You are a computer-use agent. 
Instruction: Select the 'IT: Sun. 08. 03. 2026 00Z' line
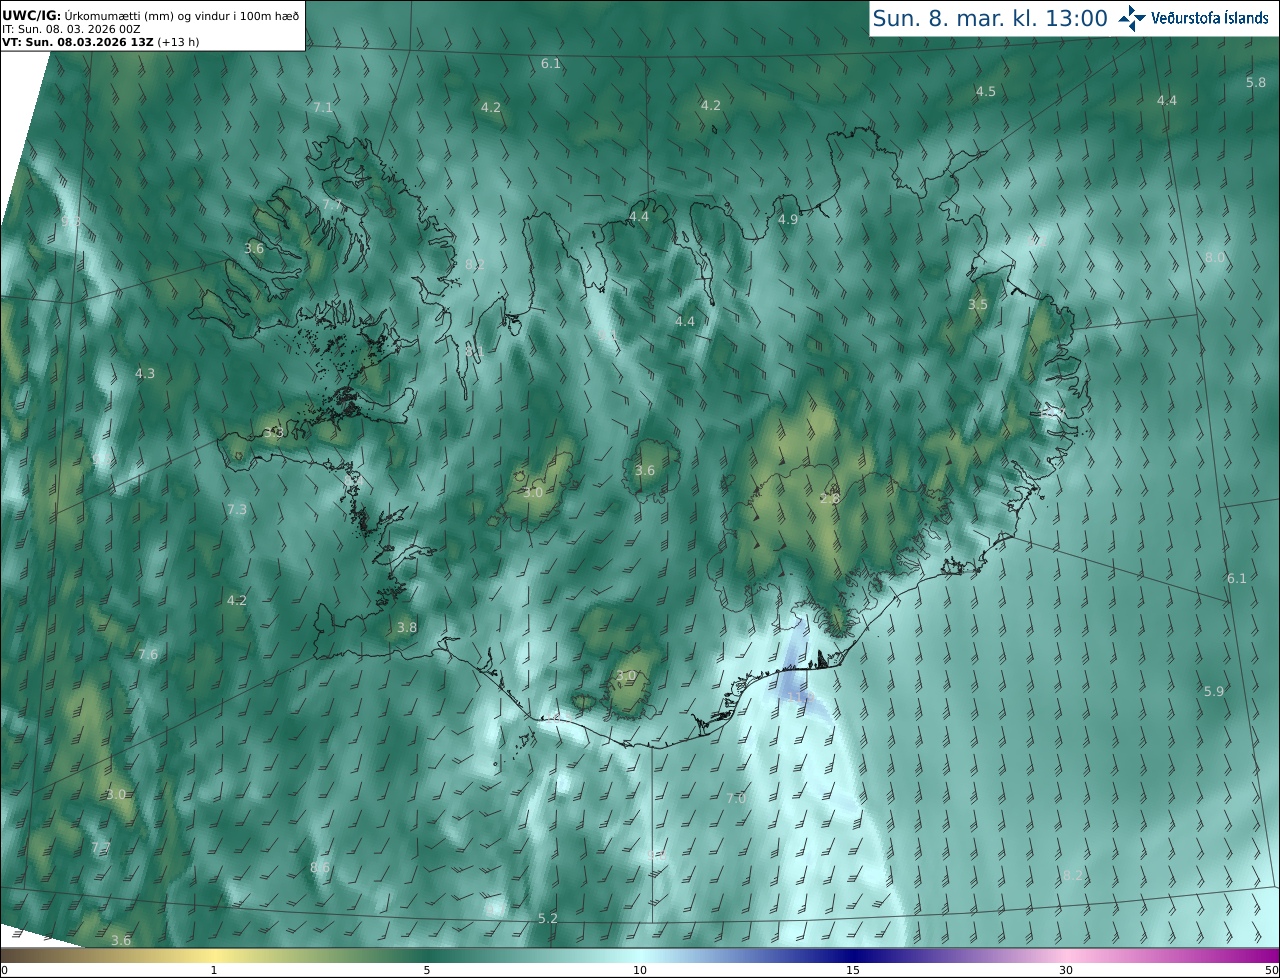click(x=71, y=29)
